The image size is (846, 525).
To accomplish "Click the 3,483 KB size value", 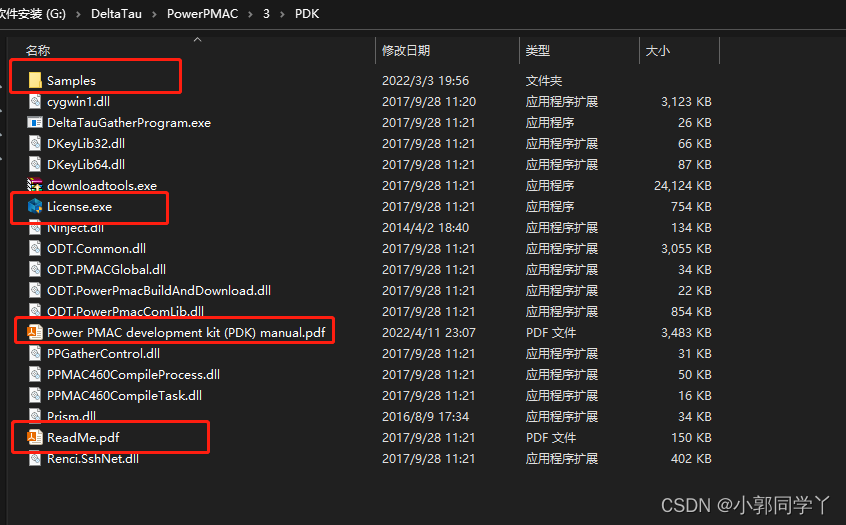I will 686,332.
